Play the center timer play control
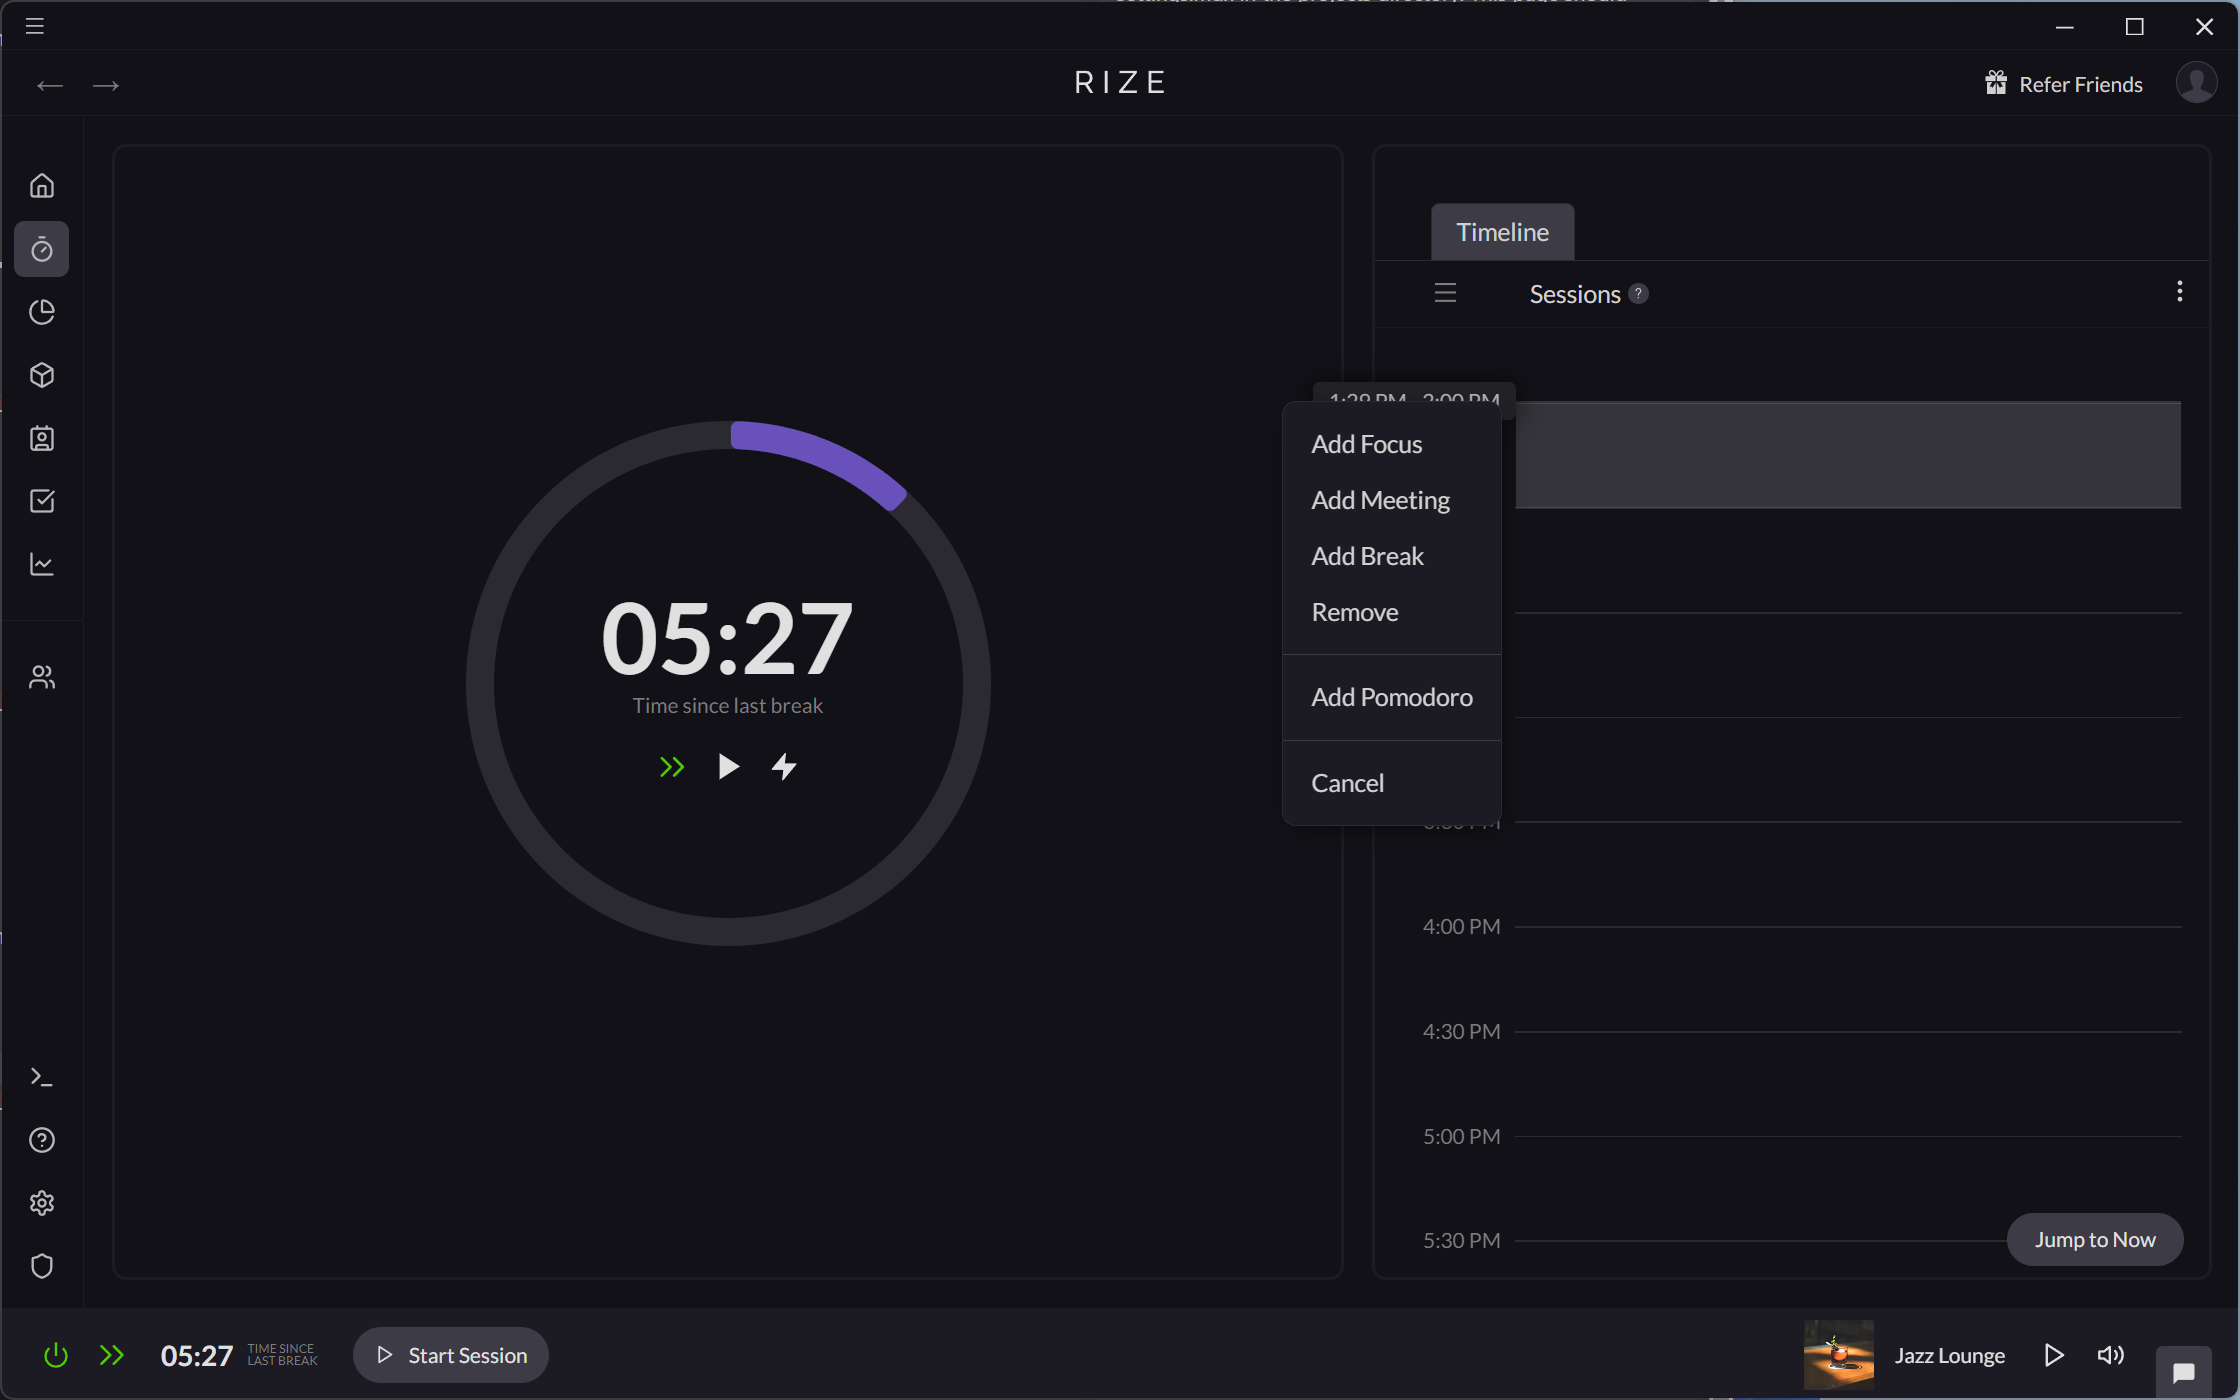Screen dimensions: 2240x1400 click(727, 766)
